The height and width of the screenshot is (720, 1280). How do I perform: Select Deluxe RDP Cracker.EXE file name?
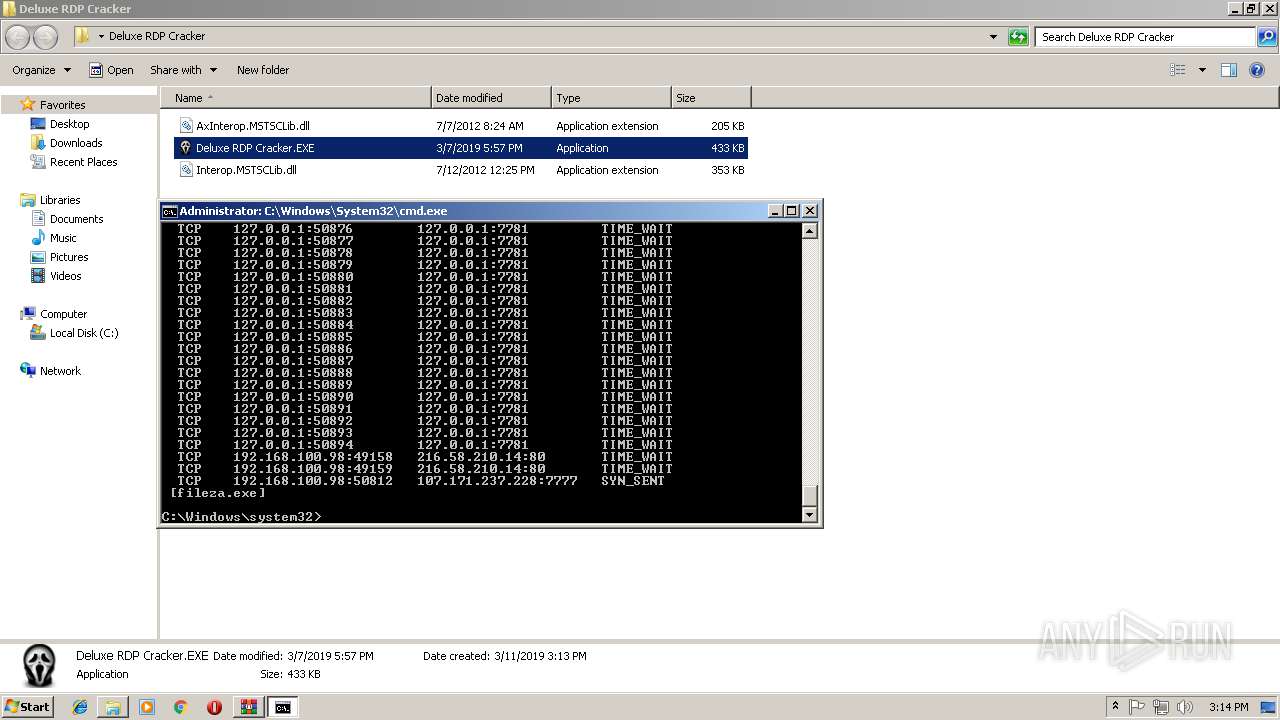[x=255, y=148]
